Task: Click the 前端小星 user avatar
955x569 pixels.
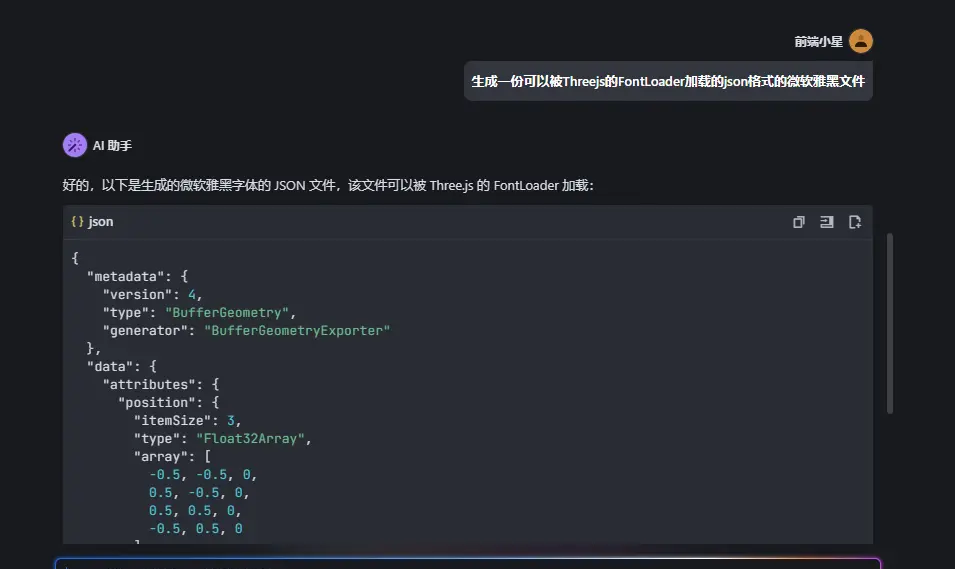Action: click(x=861, y=41)
